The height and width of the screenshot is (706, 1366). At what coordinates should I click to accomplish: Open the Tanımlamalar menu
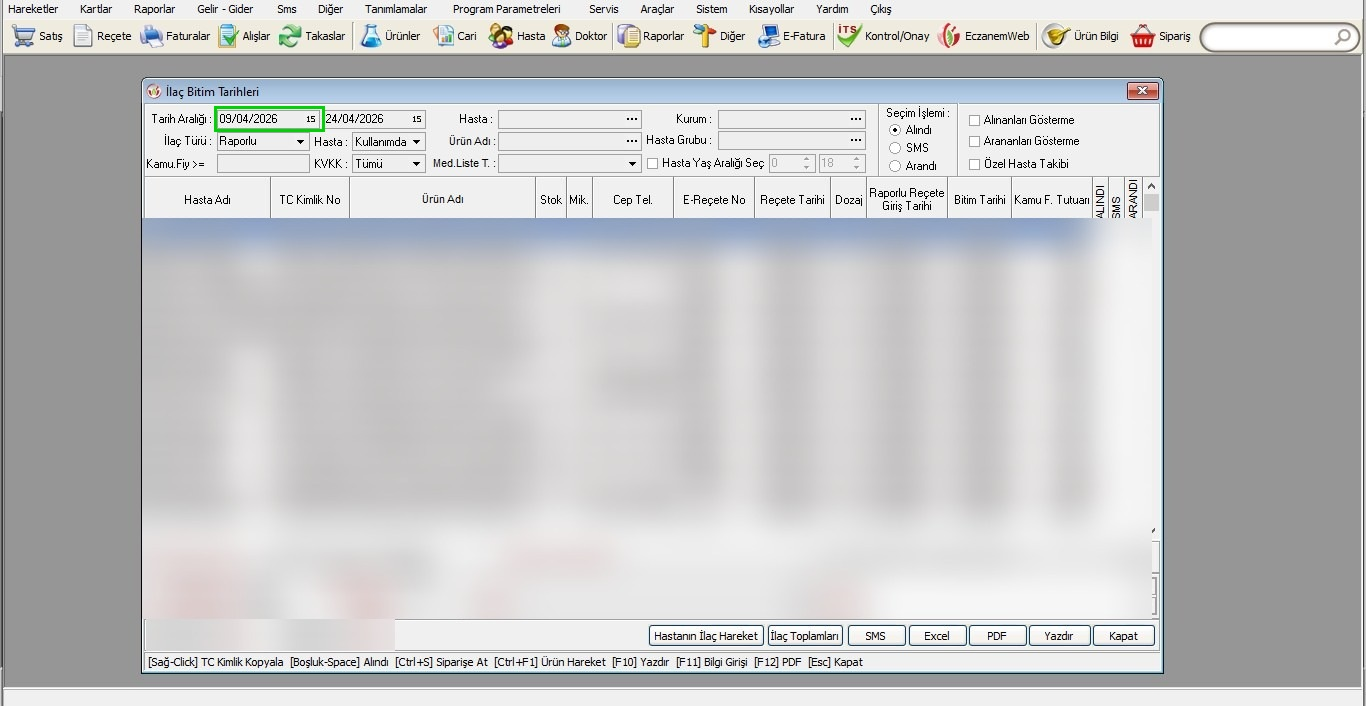point(396,9)
